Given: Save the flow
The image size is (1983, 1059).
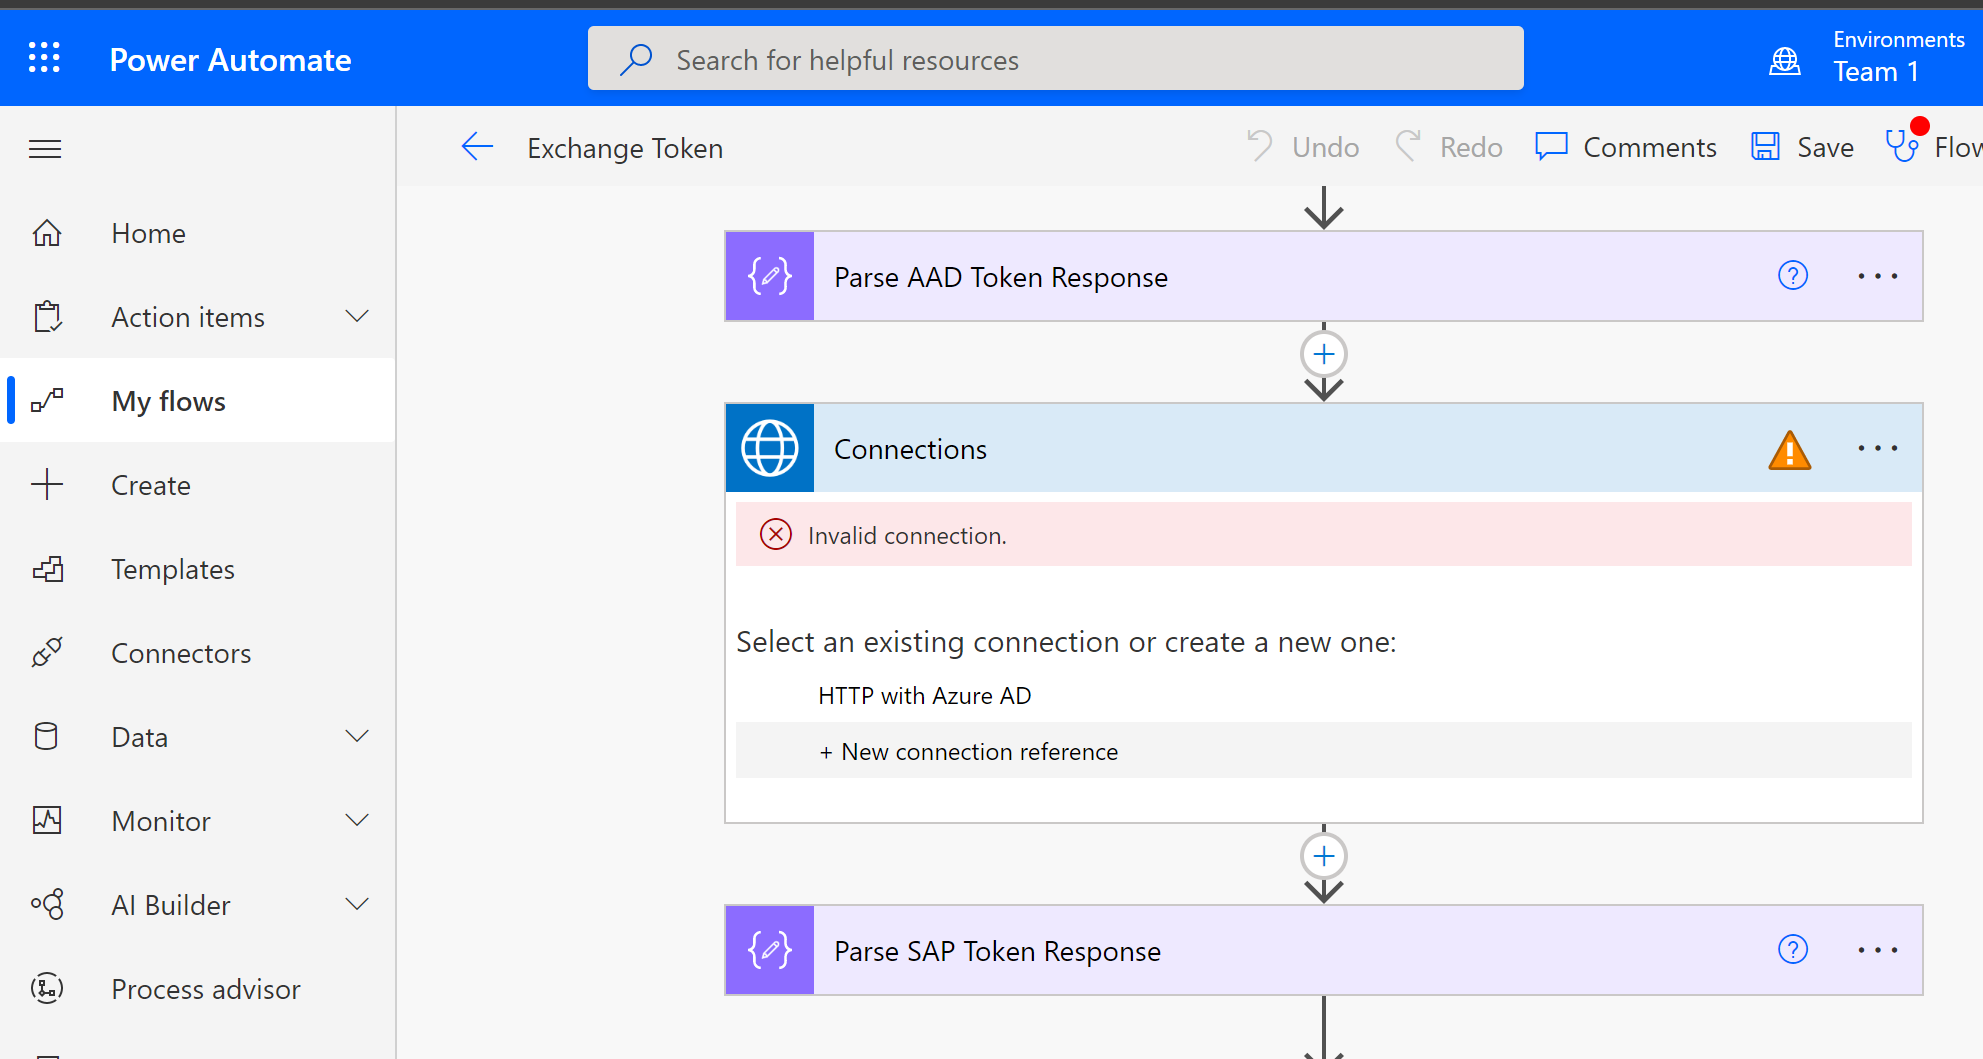Looking at the screenshot, I should click(x=1802, y=147).
